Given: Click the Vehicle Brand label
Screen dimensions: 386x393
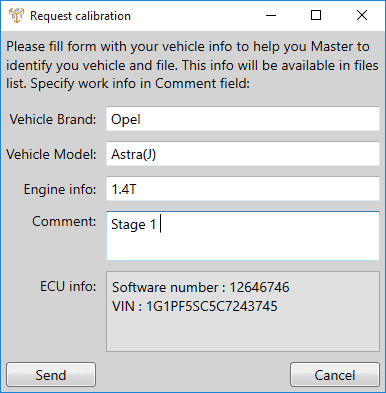Looking at the screenshot, I should pos(53,119).
